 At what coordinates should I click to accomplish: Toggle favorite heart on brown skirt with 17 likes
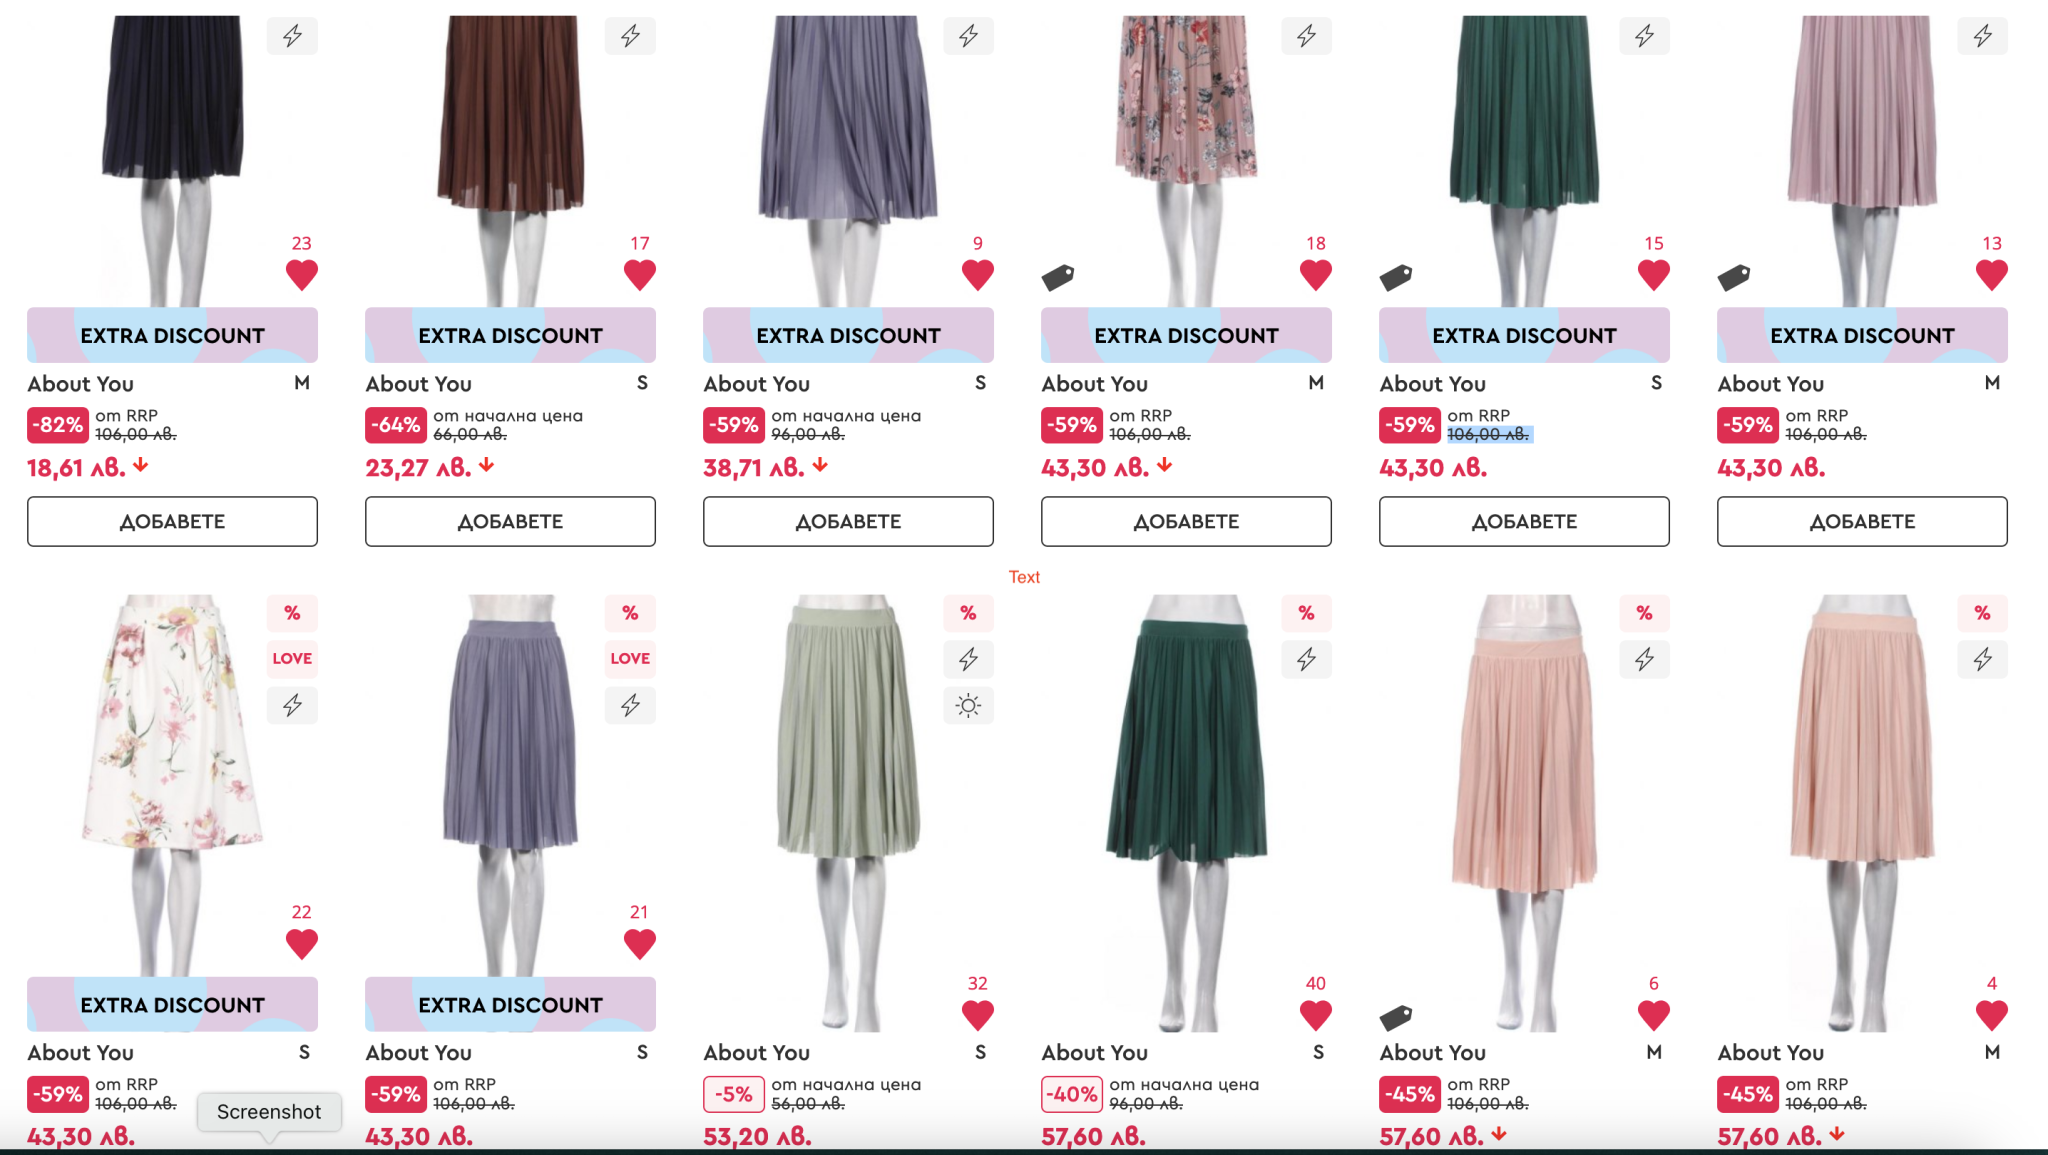tap(639, 274)
